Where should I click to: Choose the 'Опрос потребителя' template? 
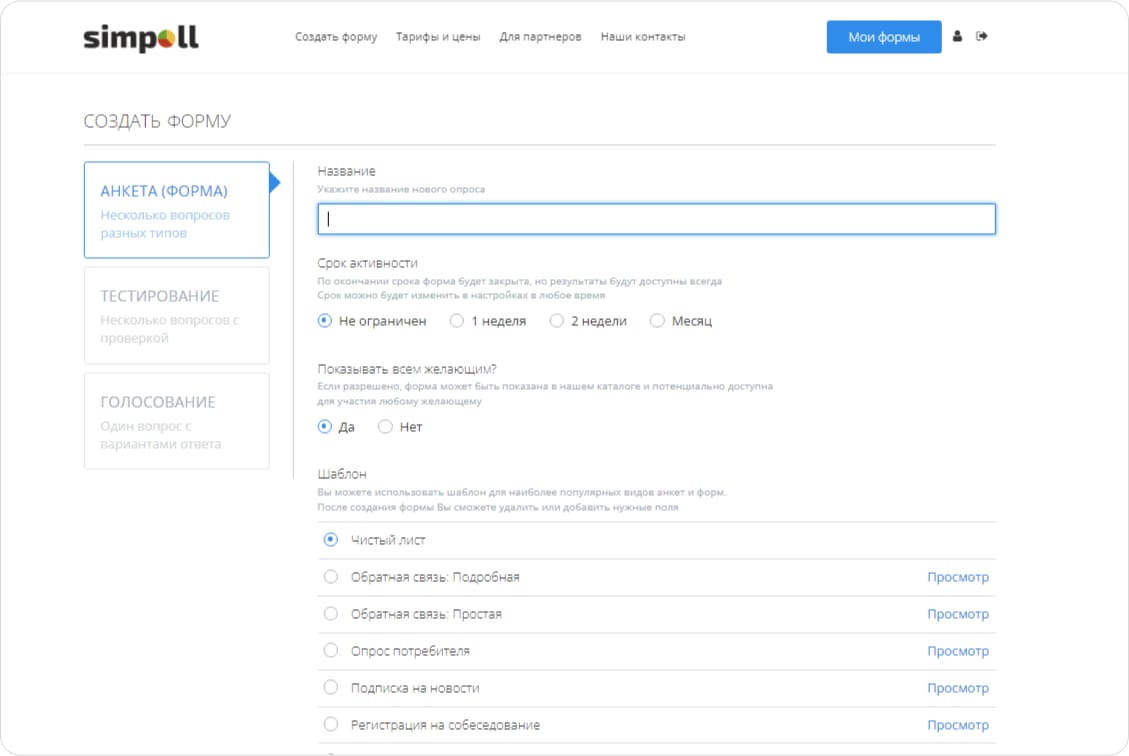tap(331, 651)
